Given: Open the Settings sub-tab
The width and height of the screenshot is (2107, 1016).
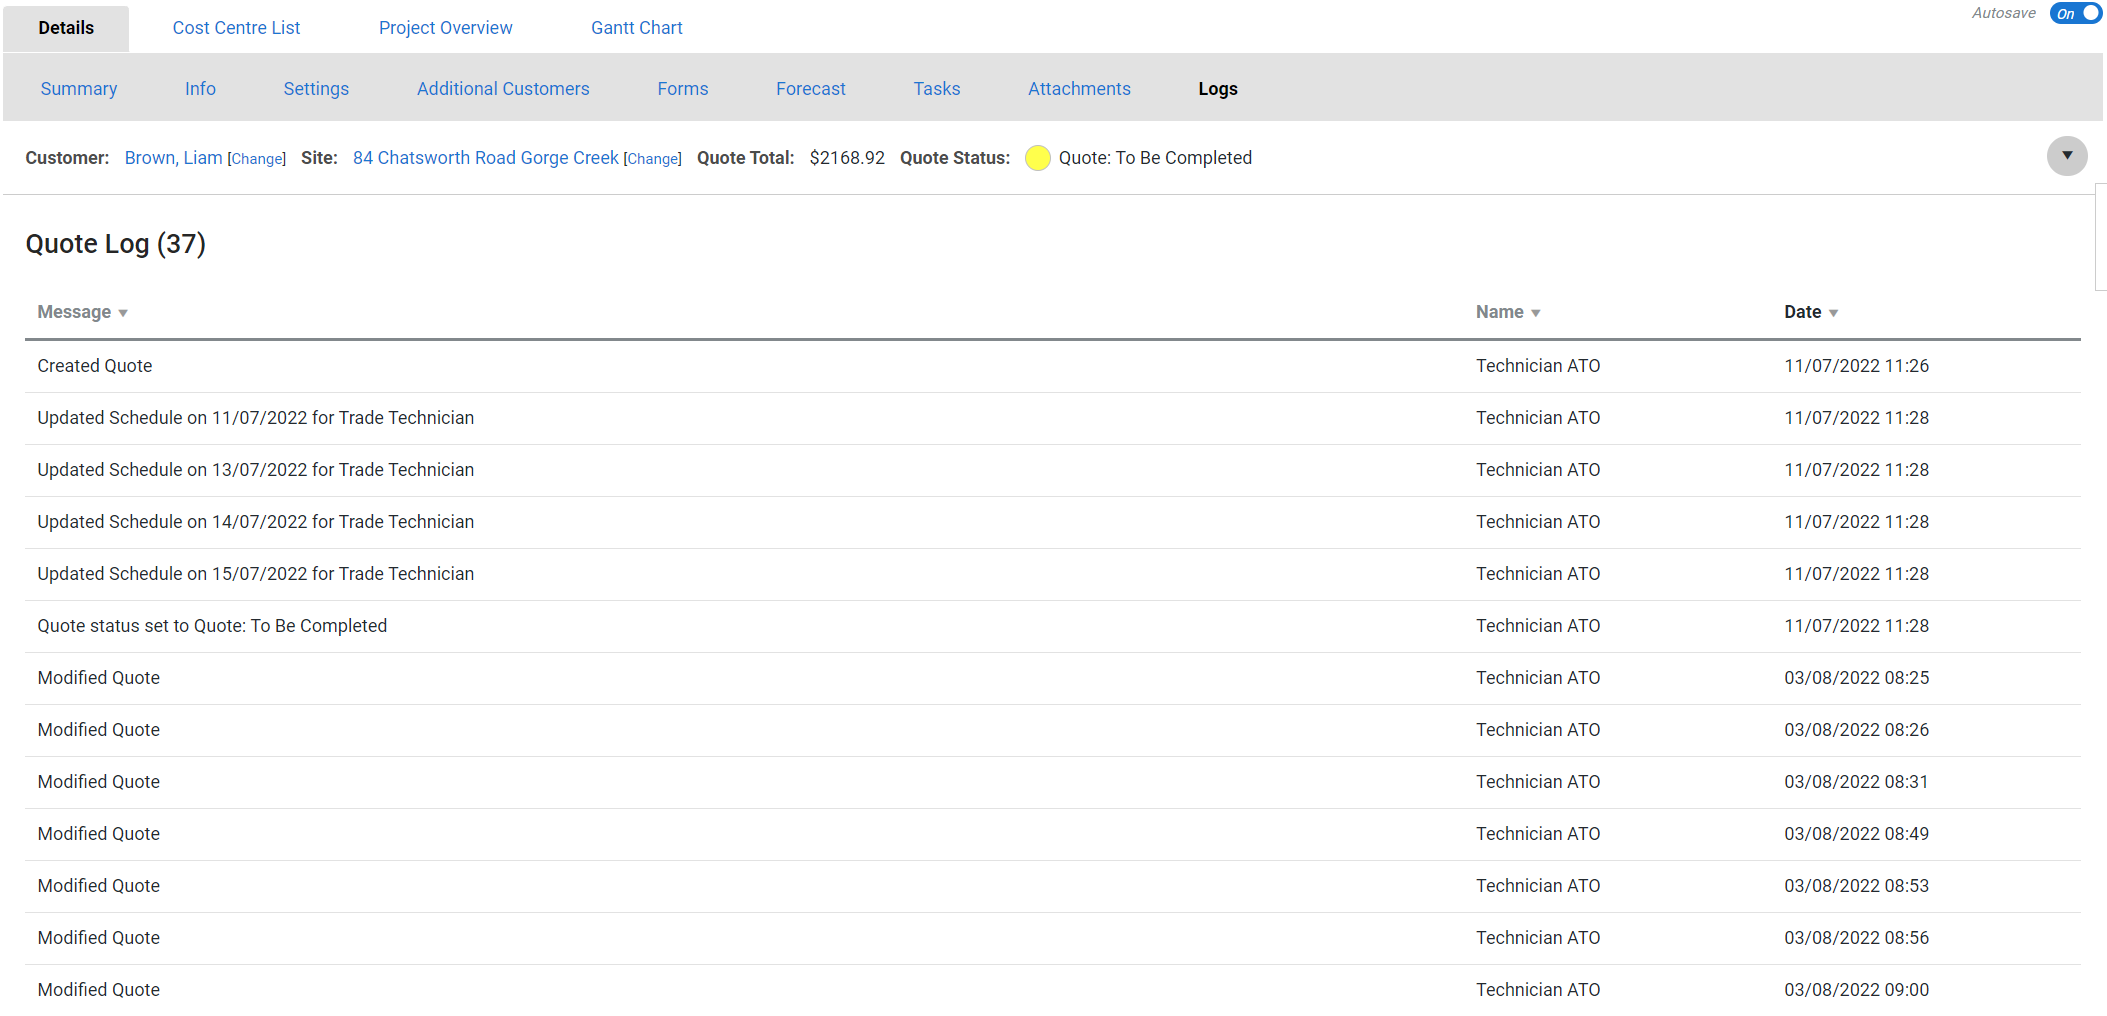Looking at the screenshot, I should pos(316,89).
